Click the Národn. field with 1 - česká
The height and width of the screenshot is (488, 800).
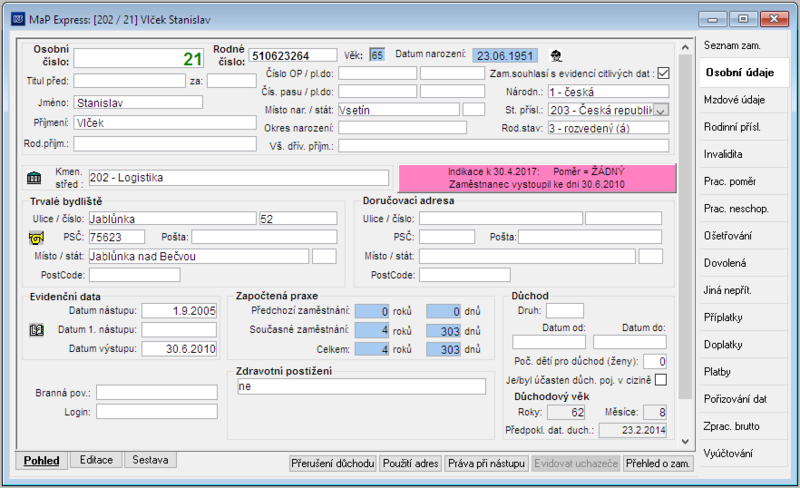coord(608,92)
